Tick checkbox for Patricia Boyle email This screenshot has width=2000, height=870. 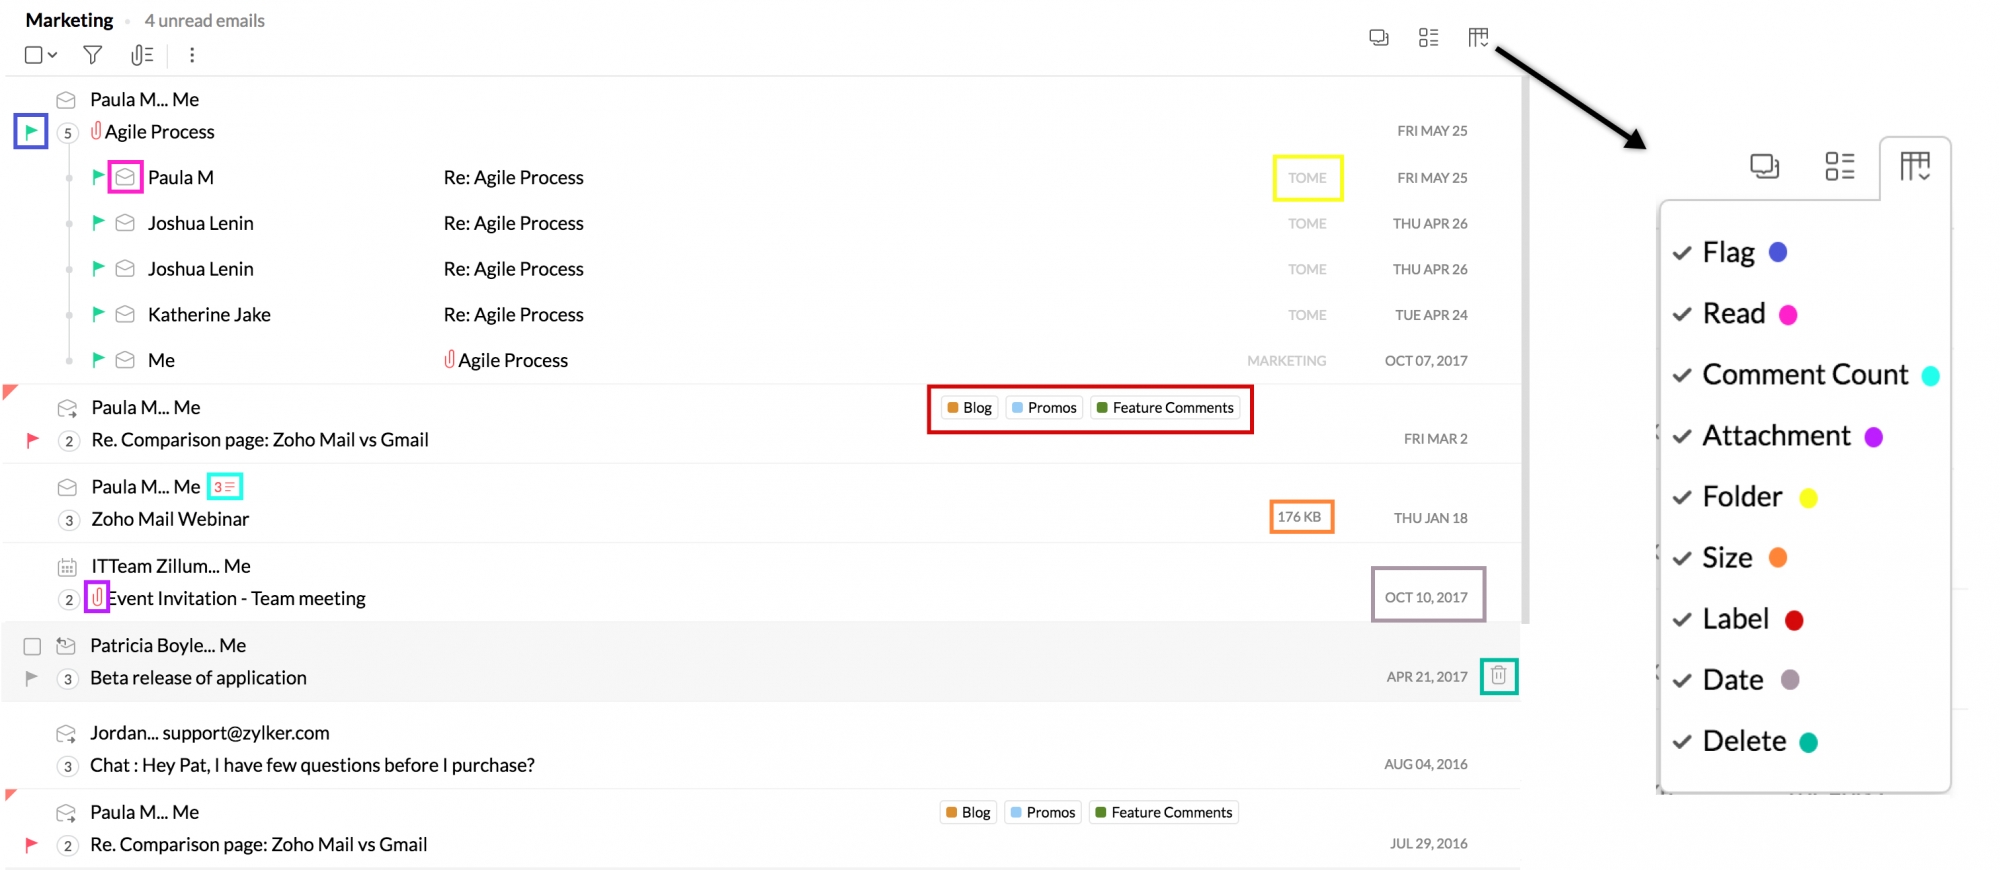click(x=32, y=646)
